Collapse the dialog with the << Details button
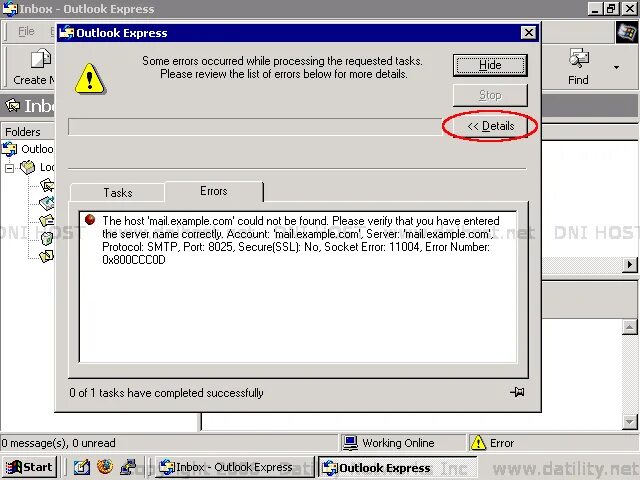Image resolution: width=640 pixels, height=480 pixels. (x=490, y=126)
